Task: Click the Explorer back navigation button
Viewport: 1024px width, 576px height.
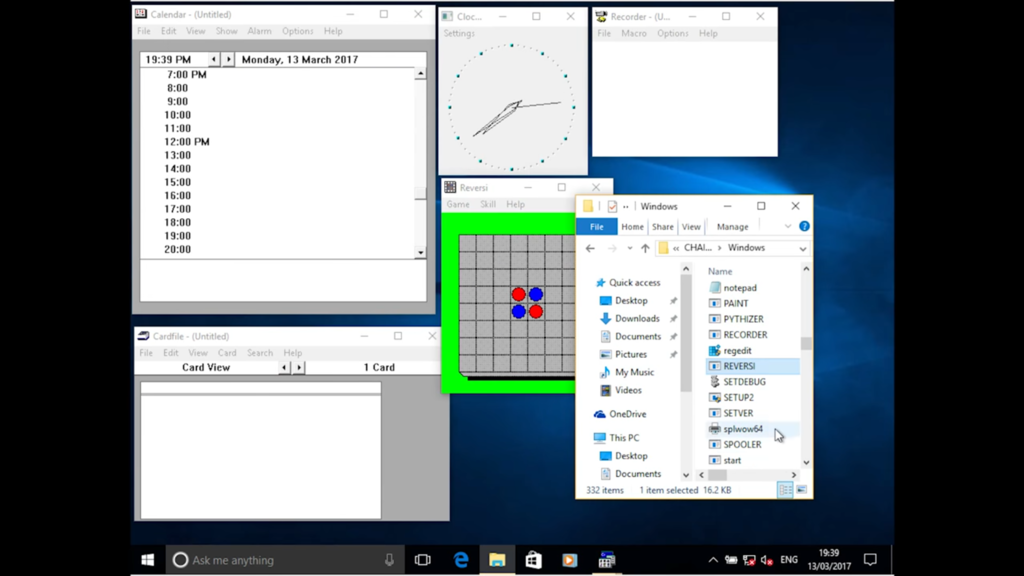Action: (590, 247)
